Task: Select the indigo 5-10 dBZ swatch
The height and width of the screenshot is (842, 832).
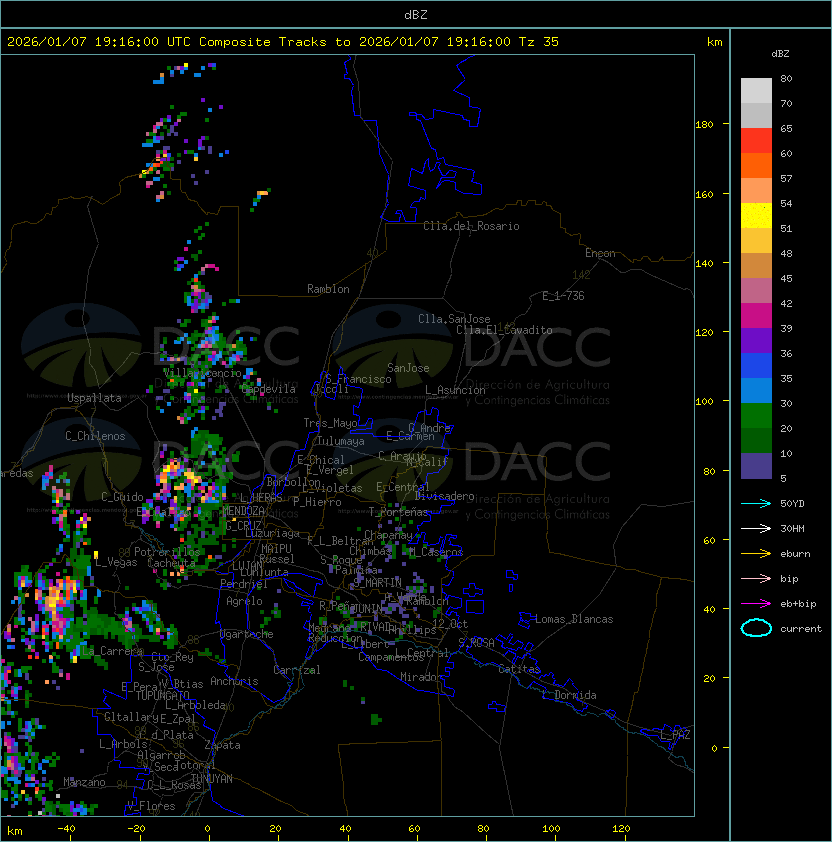Action: tap(756, 465)
